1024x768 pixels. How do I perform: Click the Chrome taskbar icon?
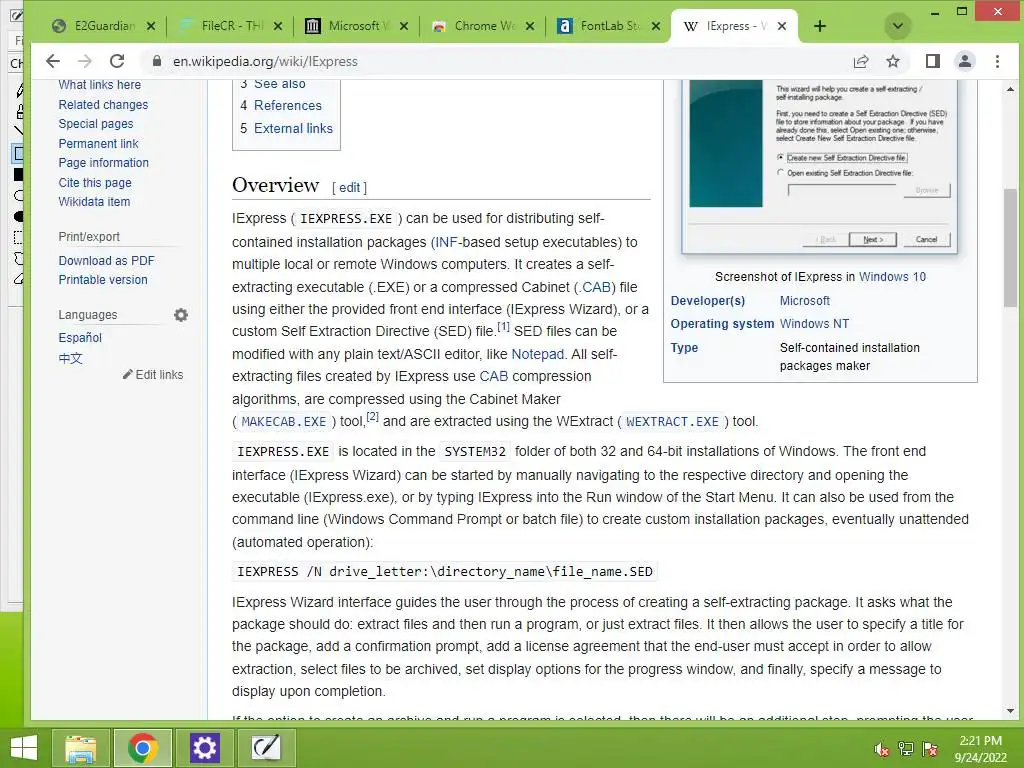click(142, 748)
